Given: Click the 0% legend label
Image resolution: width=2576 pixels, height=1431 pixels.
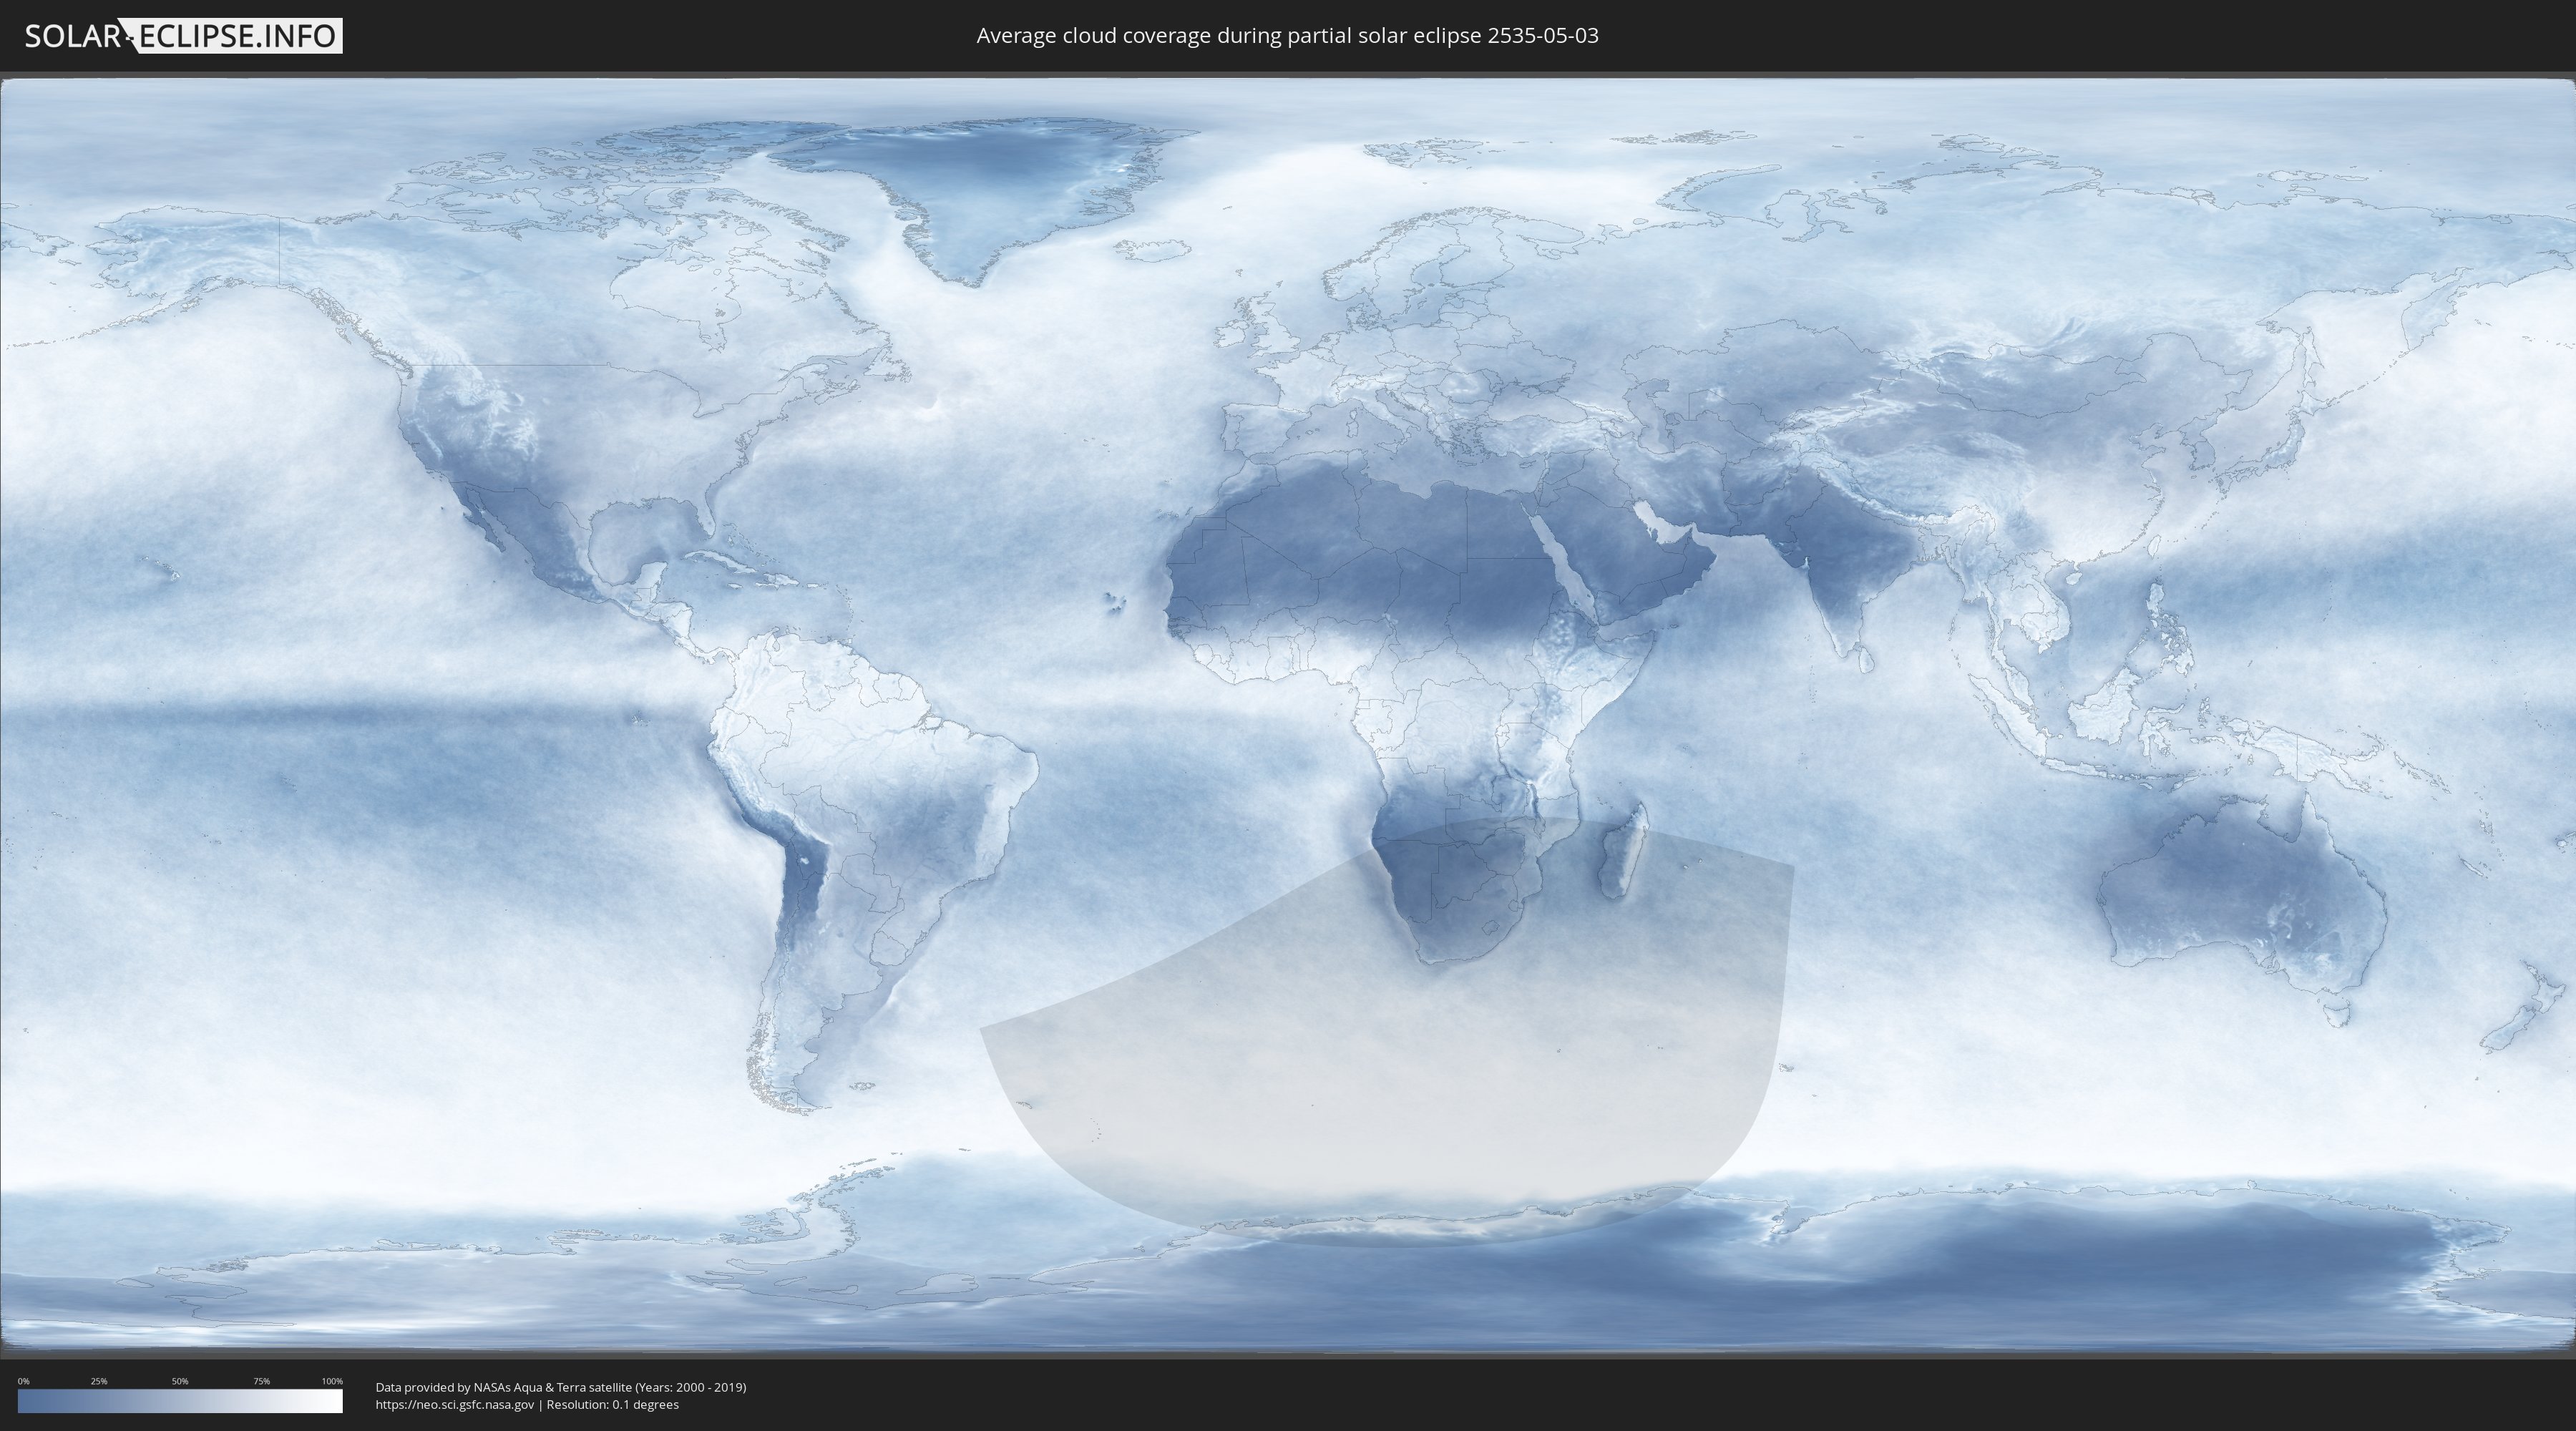Looking at the screenshot, I should click(24, 1381).
